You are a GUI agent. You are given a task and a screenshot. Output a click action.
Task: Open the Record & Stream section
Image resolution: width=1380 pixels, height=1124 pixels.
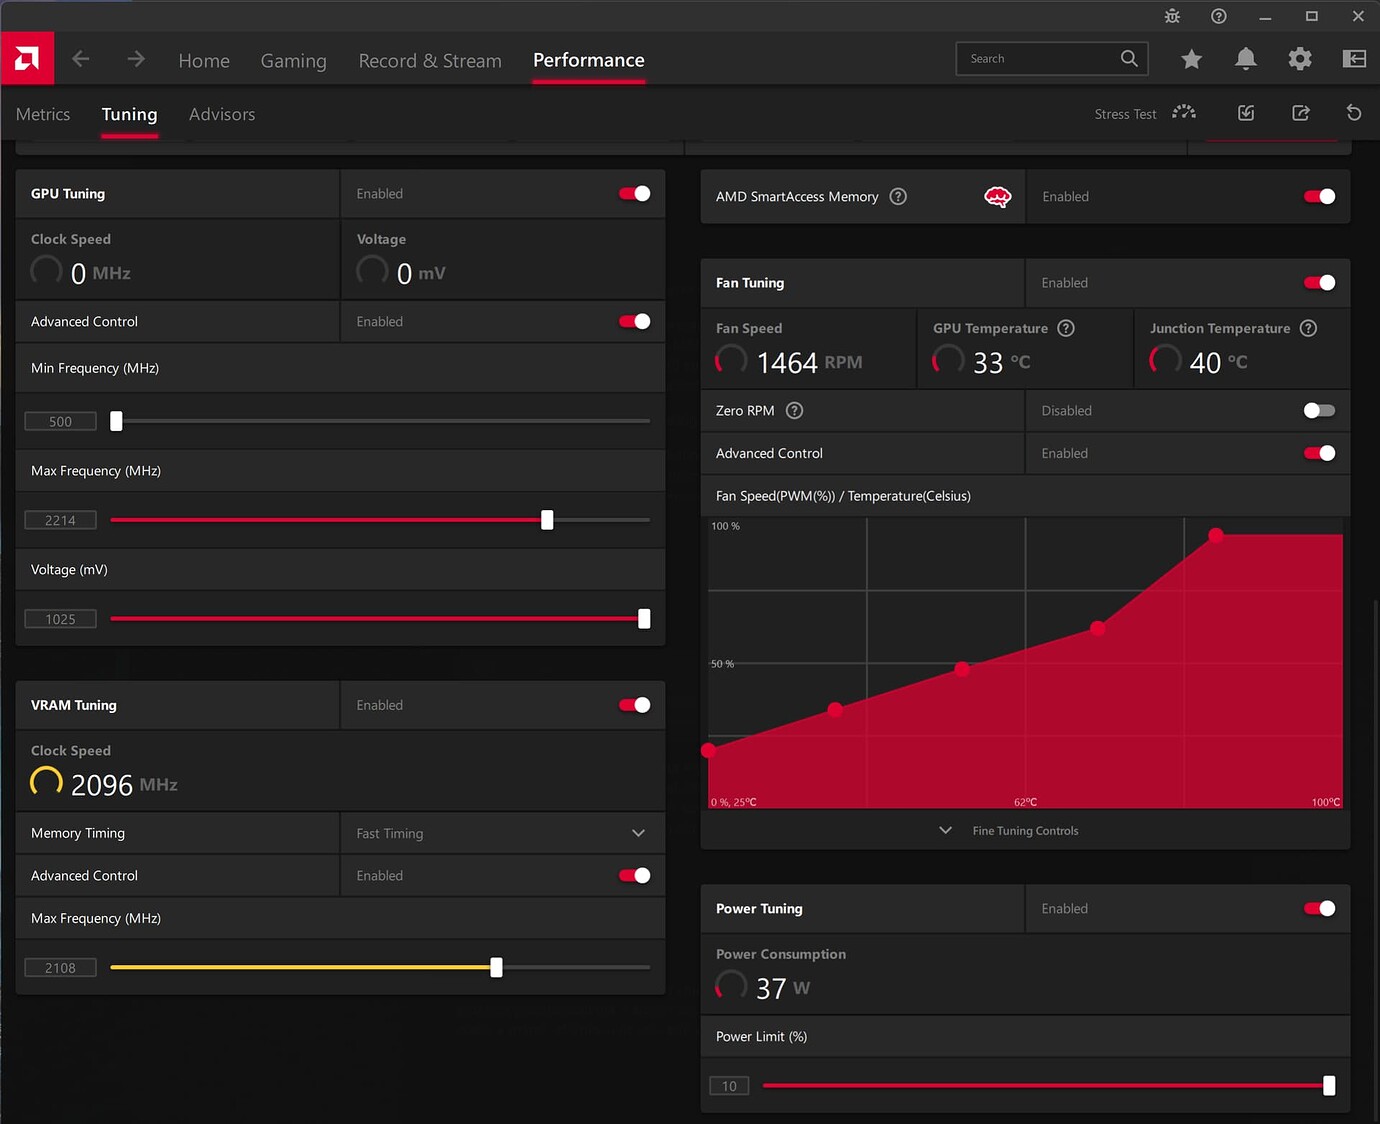(430, 60)
